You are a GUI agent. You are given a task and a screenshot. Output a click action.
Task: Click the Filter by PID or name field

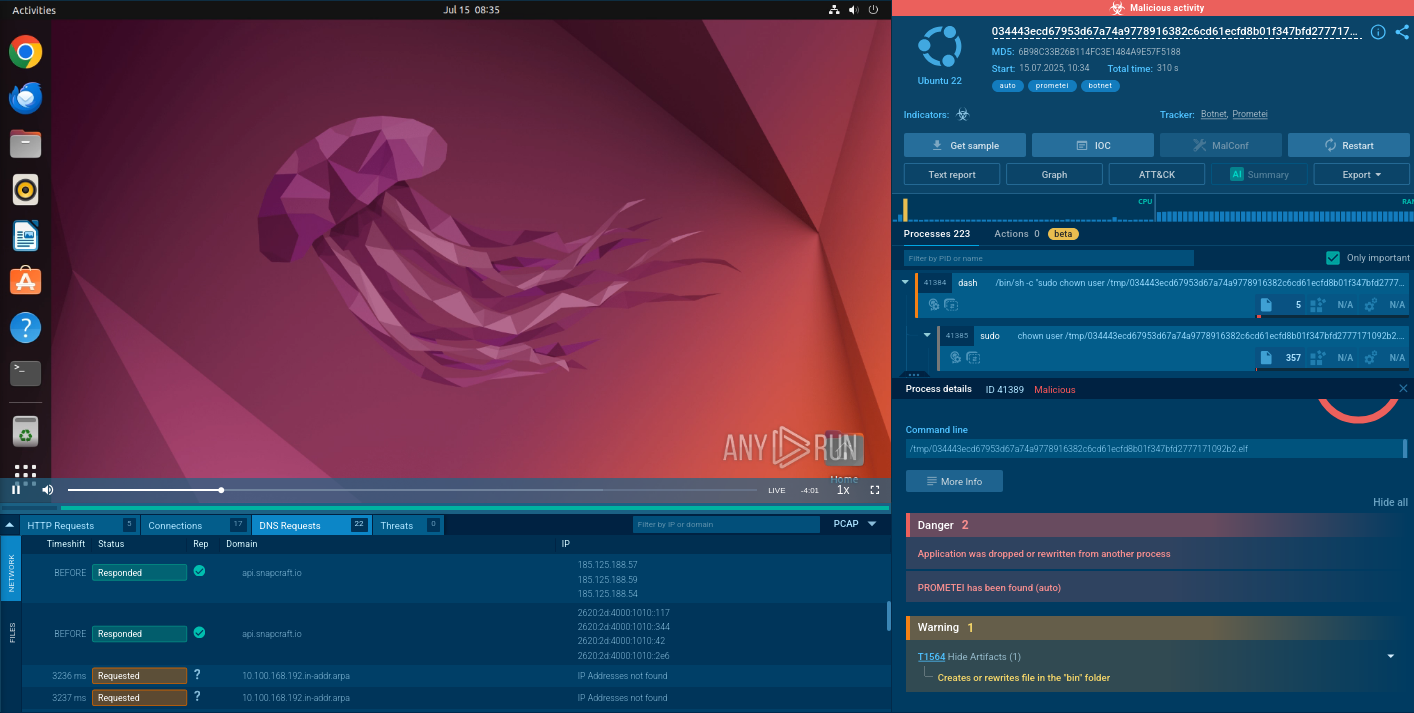1048,258
